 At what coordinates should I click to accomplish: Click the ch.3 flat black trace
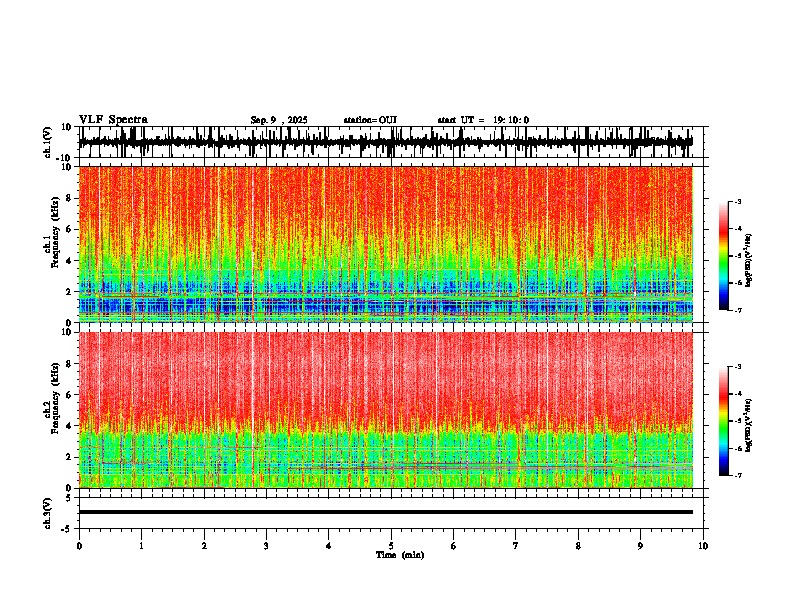click(x=385, y=512)
